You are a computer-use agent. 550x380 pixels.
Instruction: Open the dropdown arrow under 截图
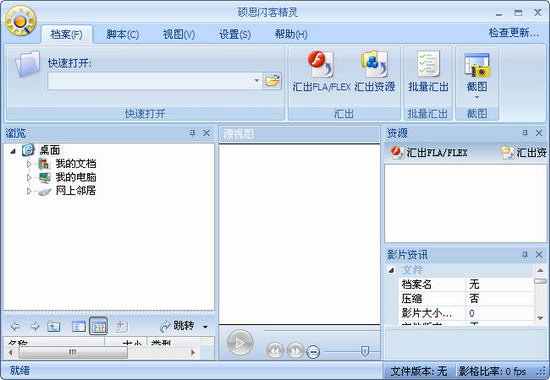click(x=477, y=97)
